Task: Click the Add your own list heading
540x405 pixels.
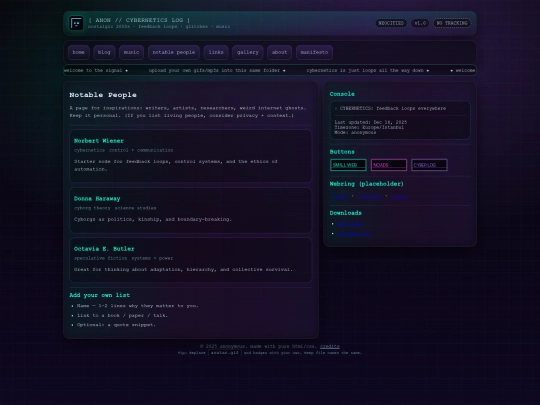Action: click(x=100, y=295)
